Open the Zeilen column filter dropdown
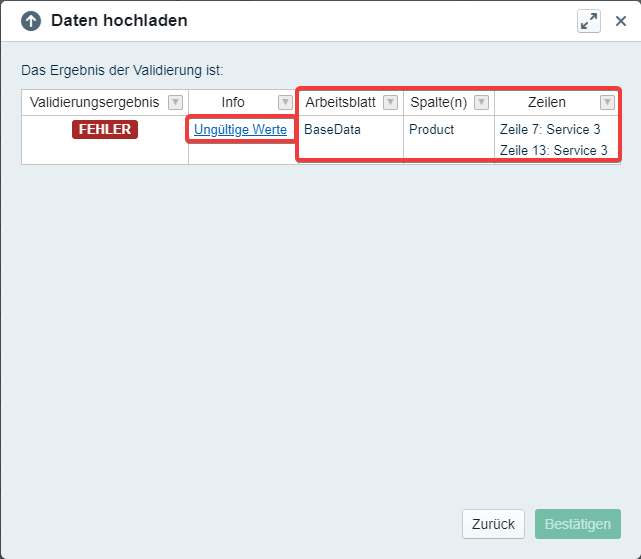The width and height of the screenshot is (641, 559). (607, 102)
